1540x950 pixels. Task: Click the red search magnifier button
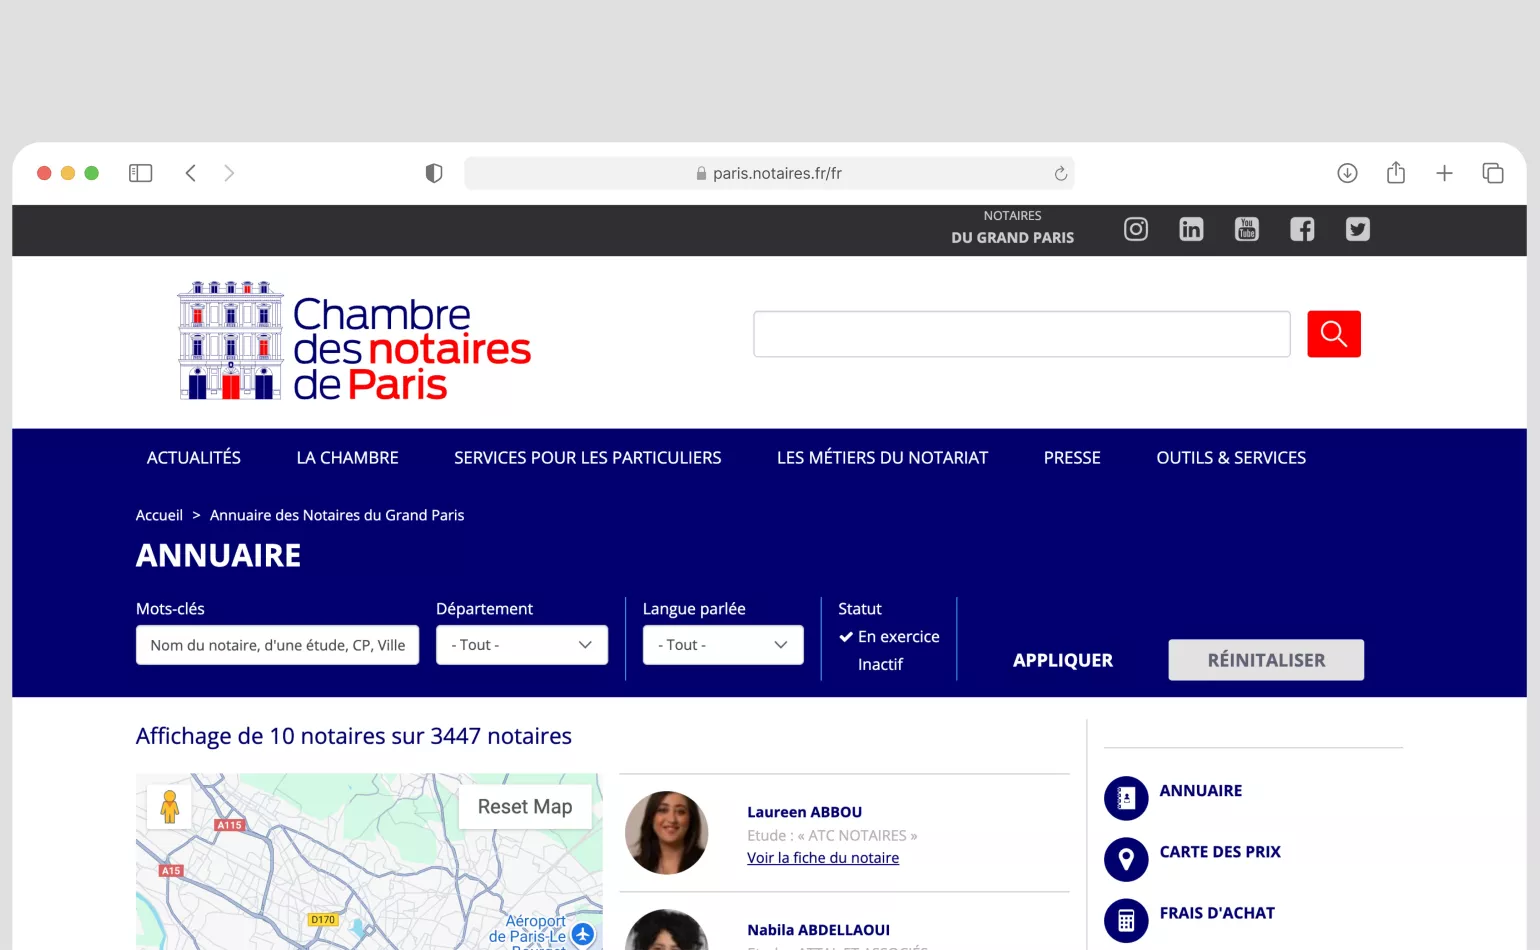(1333, 334)
